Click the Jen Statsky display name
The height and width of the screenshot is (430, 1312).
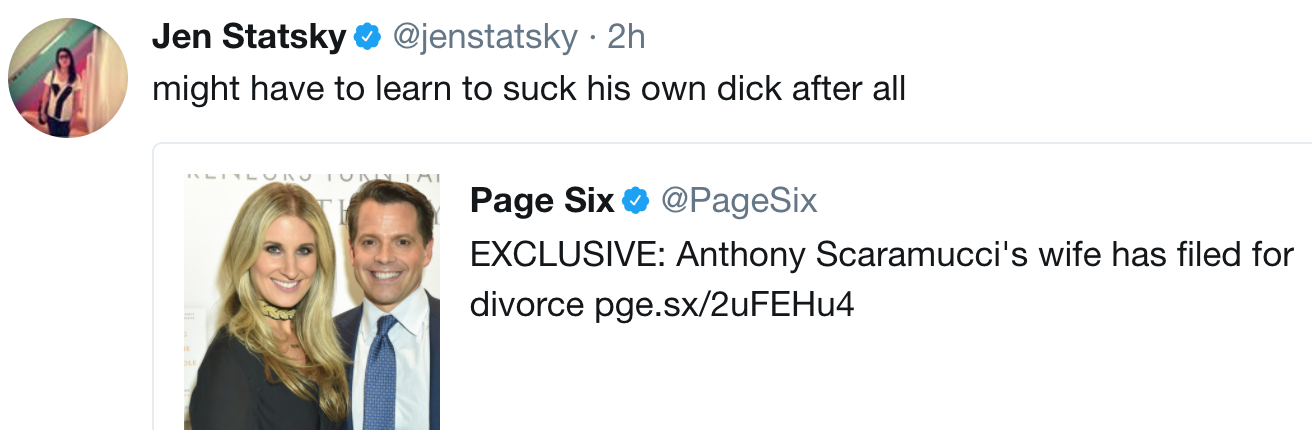coord(249,38)
